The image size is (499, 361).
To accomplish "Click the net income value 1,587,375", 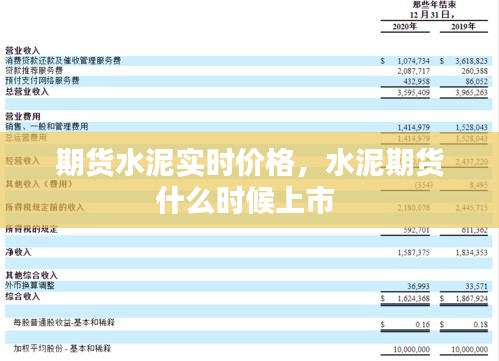I will point(413,253).
